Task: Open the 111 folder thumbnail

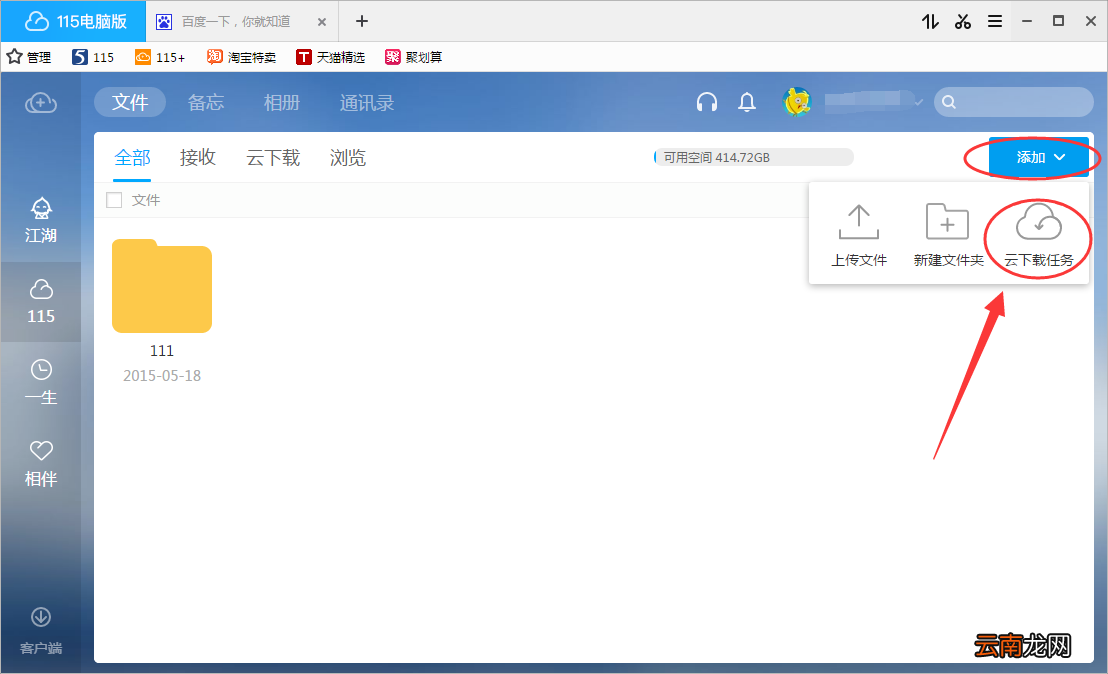Action: (x=162, y=286)
